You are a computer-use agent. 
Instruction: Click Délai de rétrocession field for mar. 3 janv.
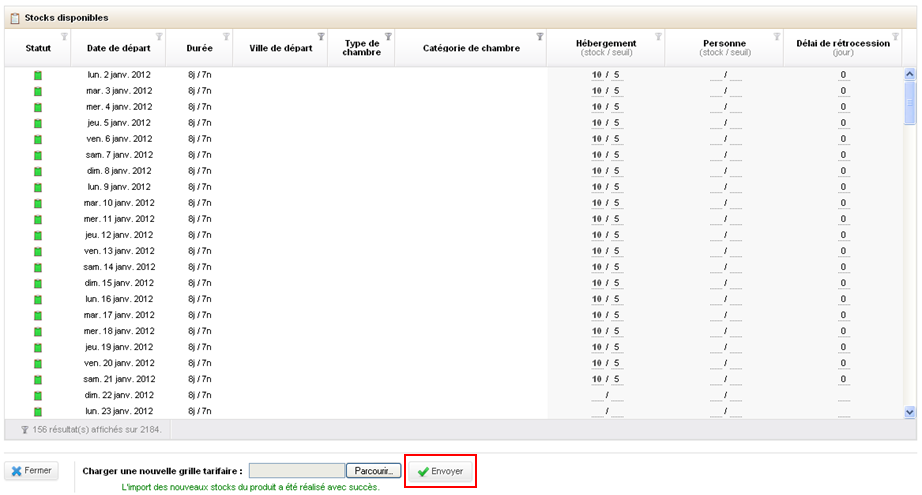[x=843, y=91]
